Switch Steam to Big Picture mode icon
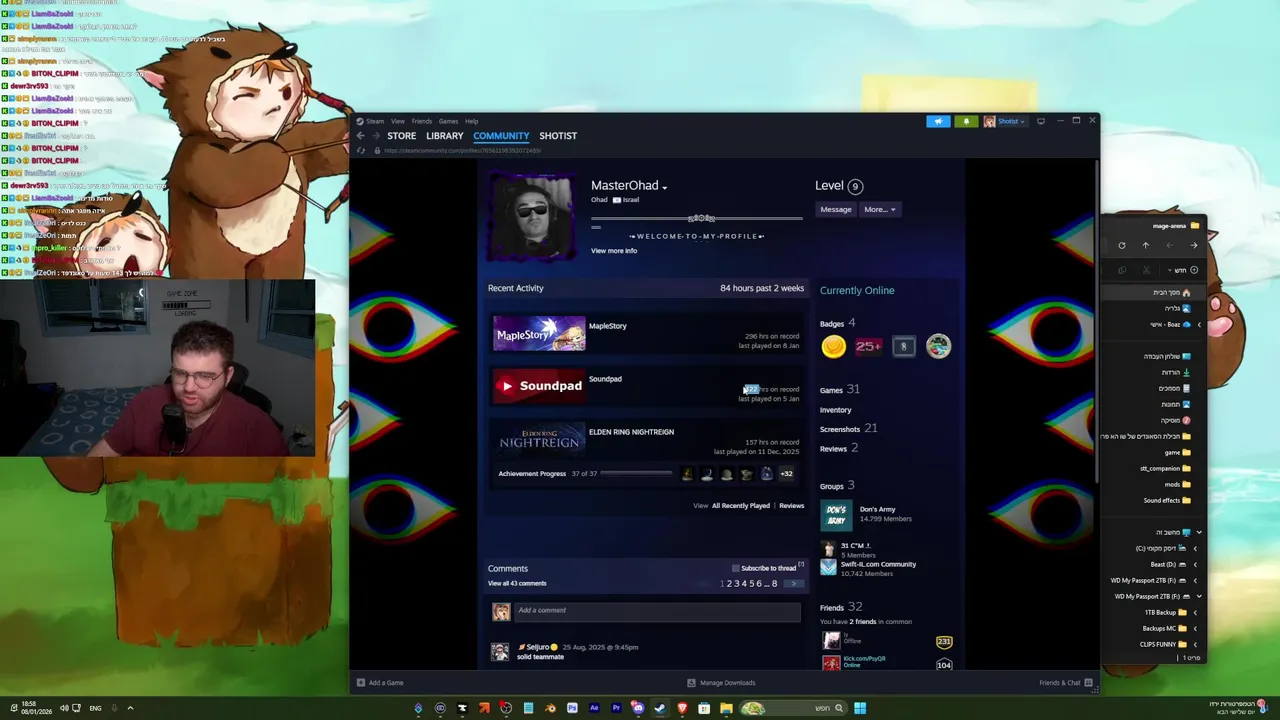The height and width of the screenshot is (720, 1280). coord(1041,121)
